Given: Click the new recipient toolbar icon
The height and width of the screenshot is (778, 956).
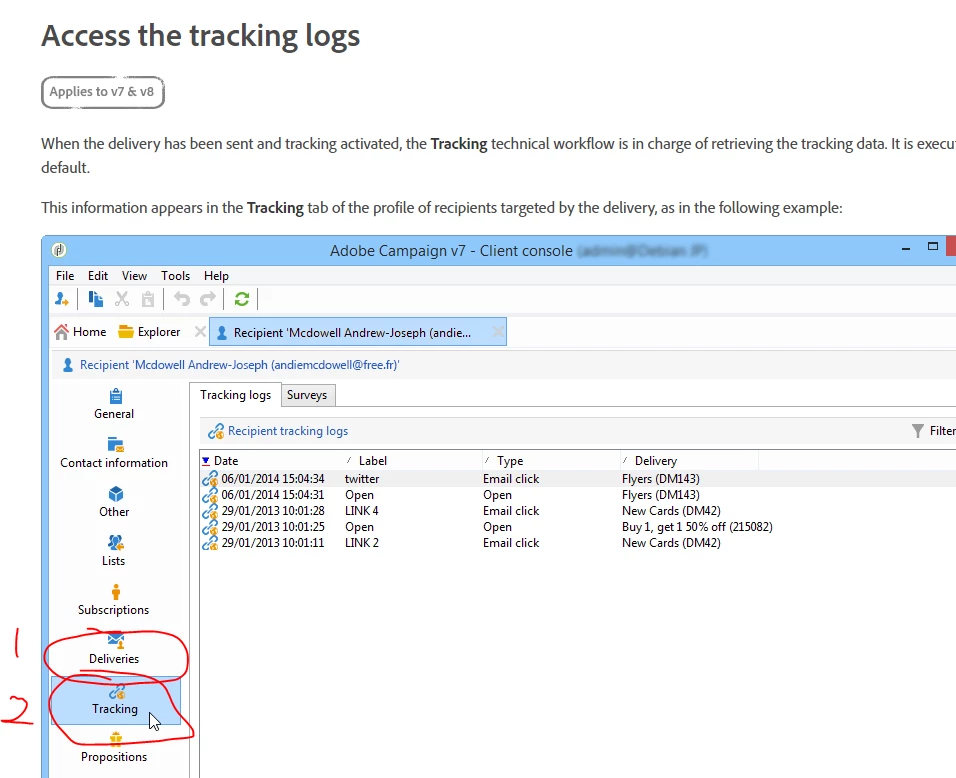Looking at the screenshot, I should coord(62,299).
